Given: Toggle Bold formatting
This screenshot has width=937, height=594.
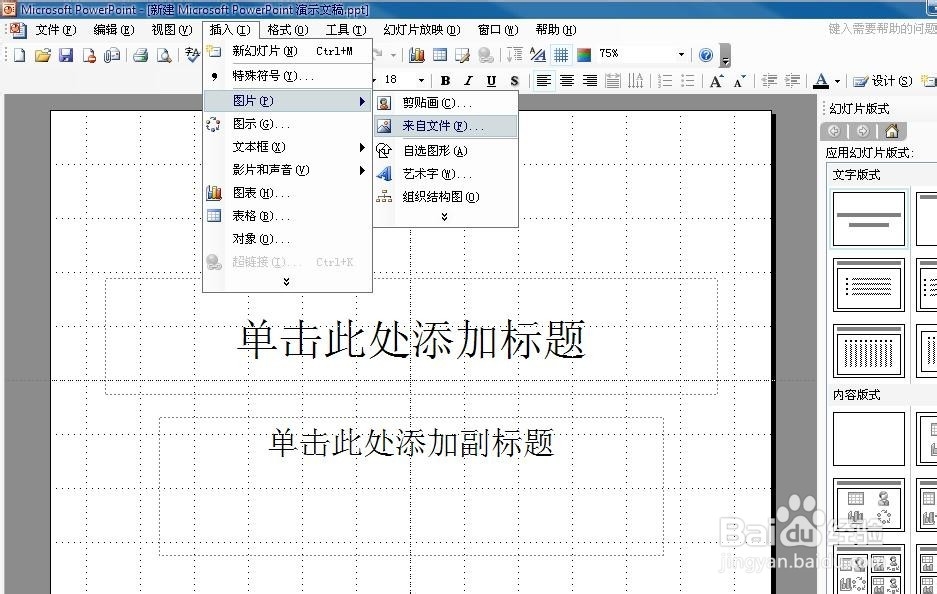Looking at the screenshot, I should 445,81.
